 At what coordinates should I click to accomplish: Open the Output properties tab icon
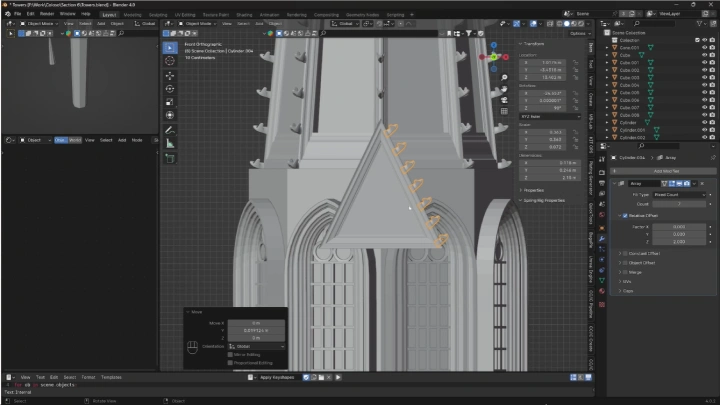[602, 183]
